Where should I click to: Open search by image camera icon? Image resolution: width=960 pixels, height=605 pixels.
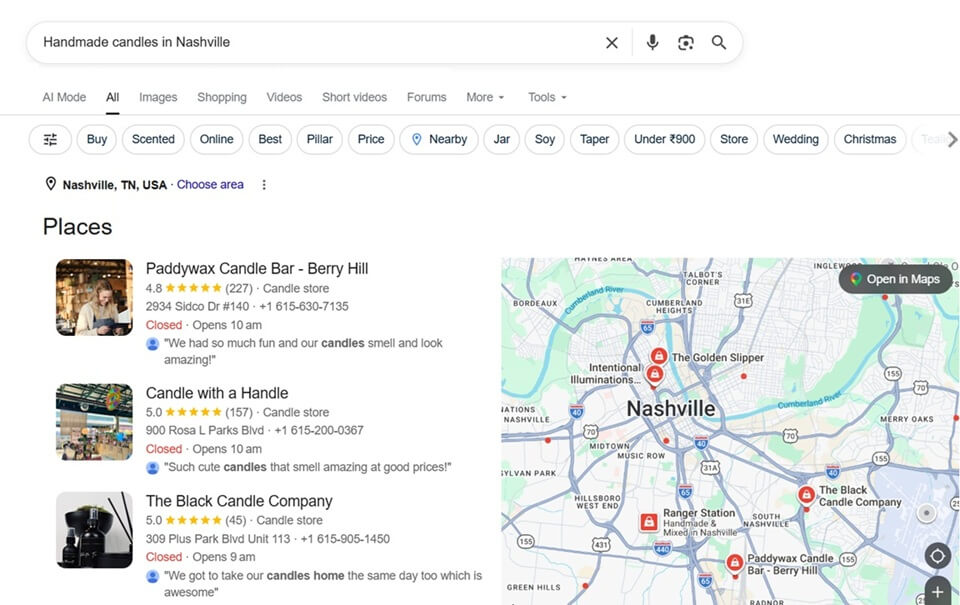(686, 43)
